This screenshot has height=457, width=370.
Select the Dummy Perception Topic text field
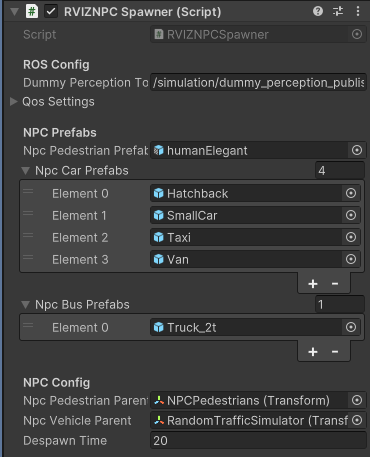[x=258, y=82]
